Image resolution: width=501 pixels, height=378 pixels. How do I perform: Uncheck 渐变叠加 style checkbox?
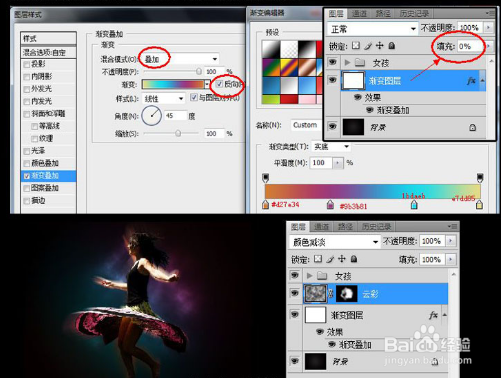tap(27, 176)
